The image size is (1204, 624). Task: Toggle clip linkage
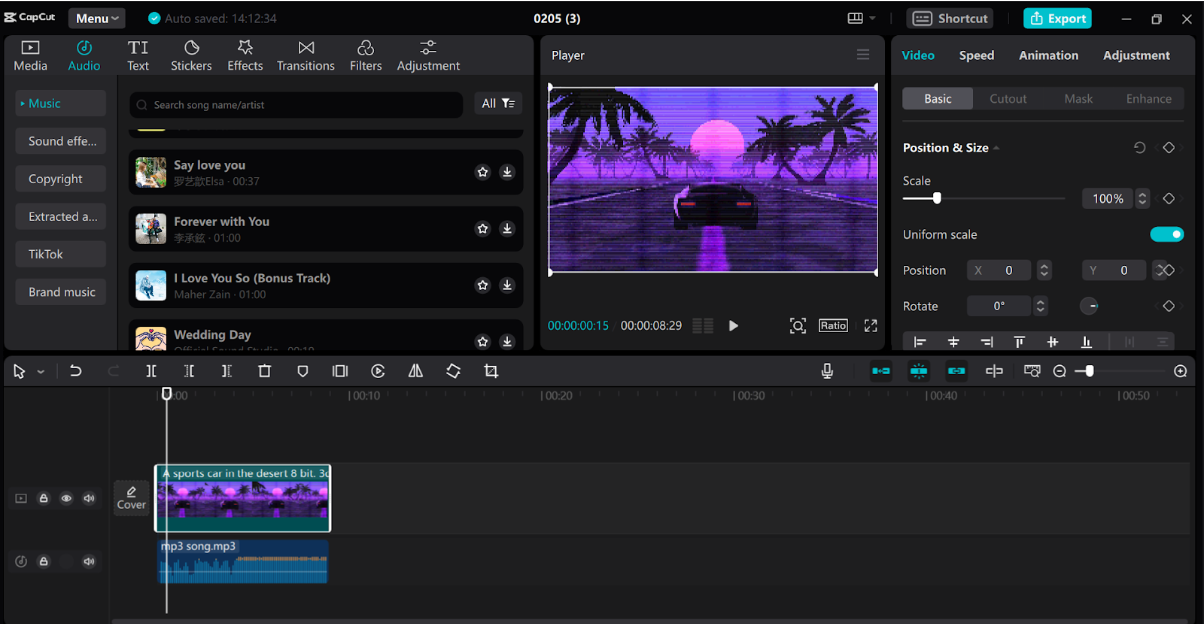tap(957, 371)
